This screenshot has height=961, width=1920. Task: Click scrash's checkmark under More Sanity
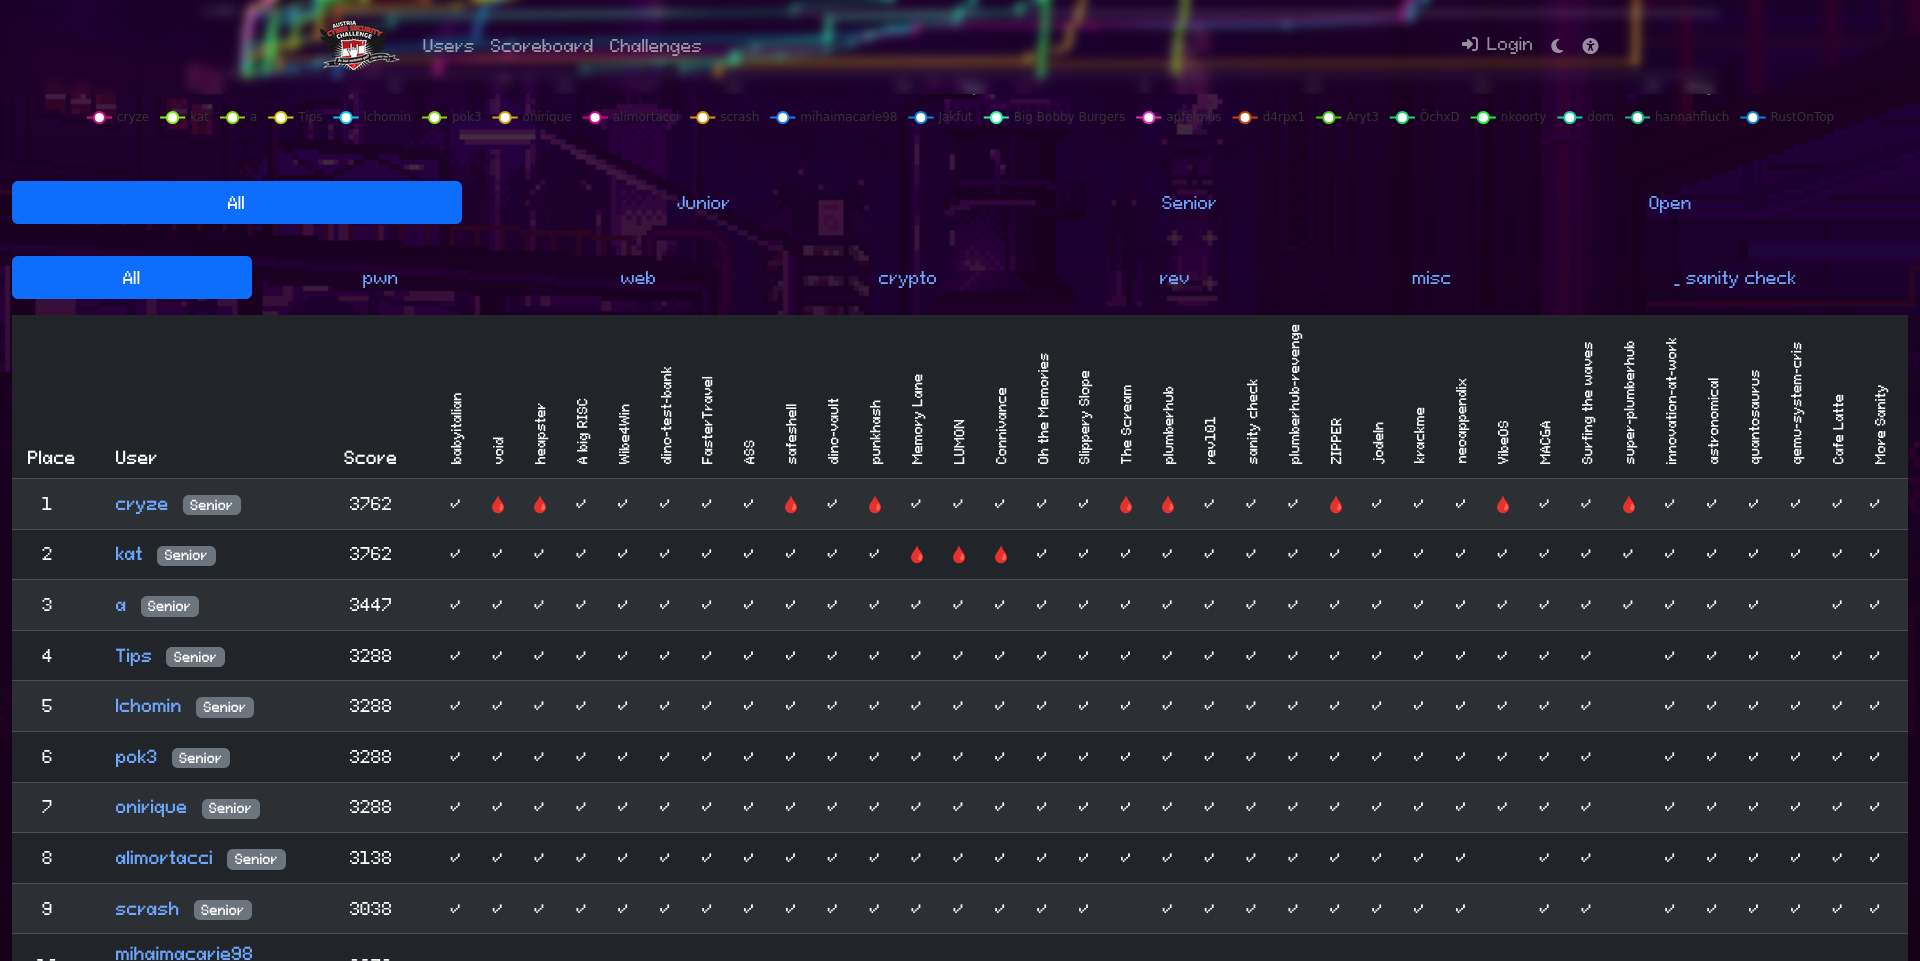point(1875,909)
